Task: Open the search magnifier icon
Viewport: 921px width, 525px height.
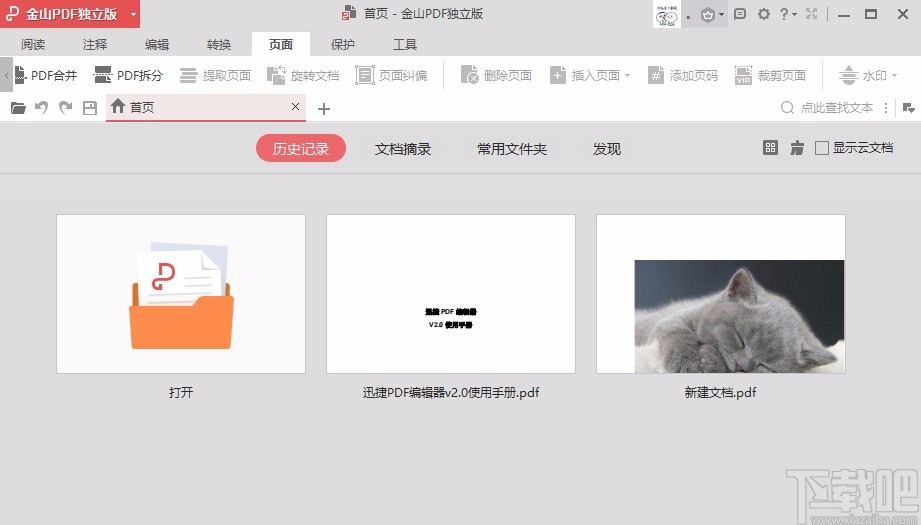Action: click(787, 107)
